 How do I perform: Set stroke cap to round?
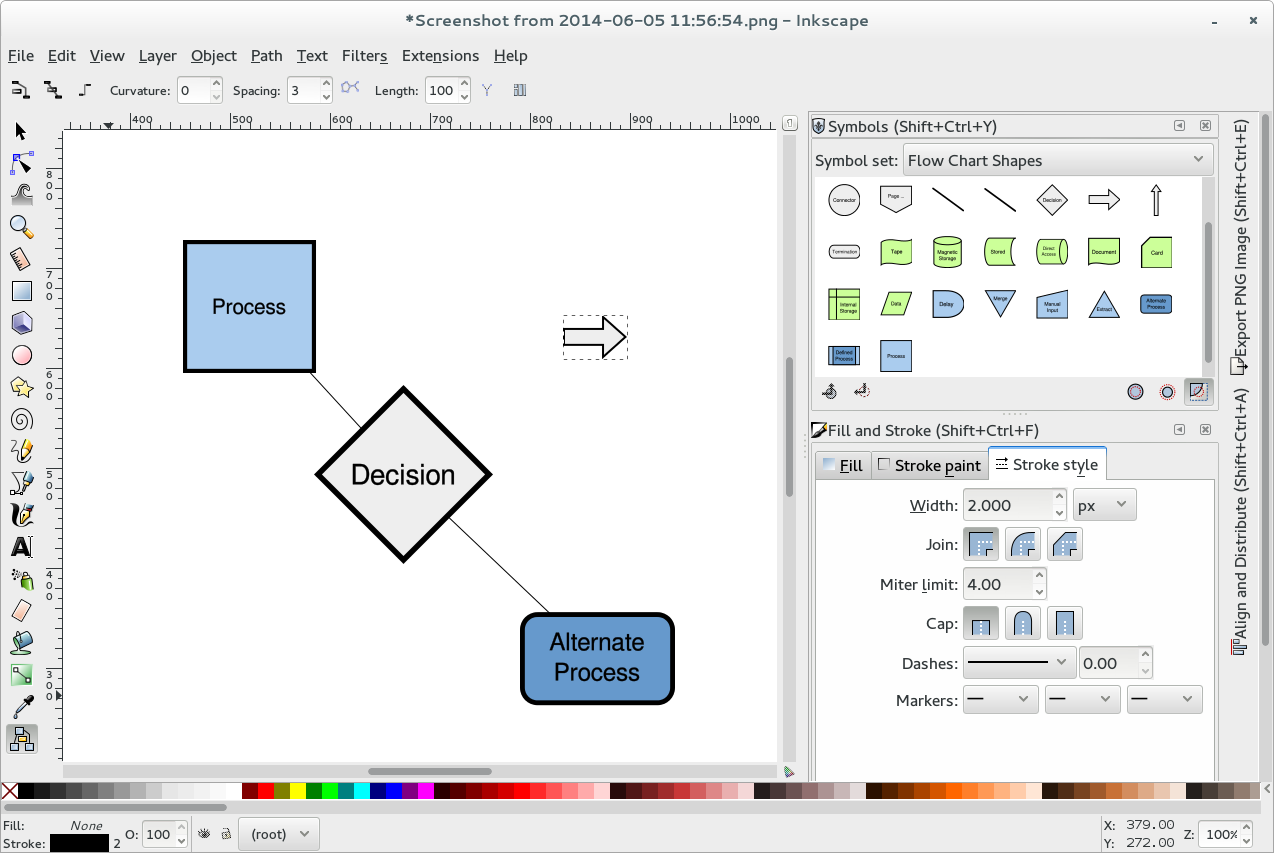coord(1023,622)
